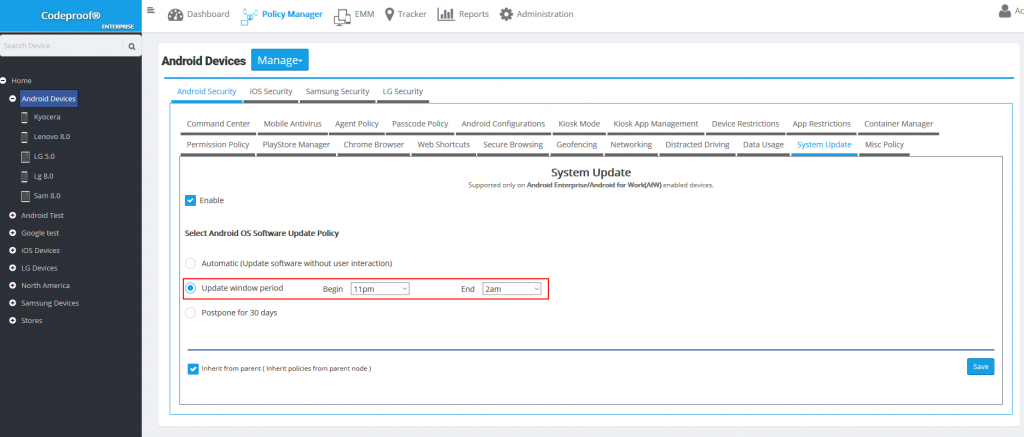Switch to the LG Security tab
The height and width of the screenshot is (437, 1024).
(403, 92)
